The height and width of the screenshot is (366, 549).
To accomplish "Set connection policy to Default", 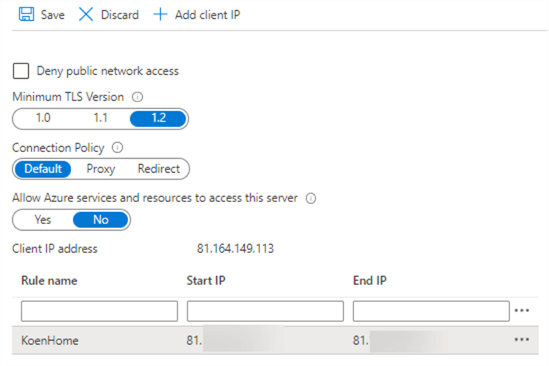I will point(43,169).
